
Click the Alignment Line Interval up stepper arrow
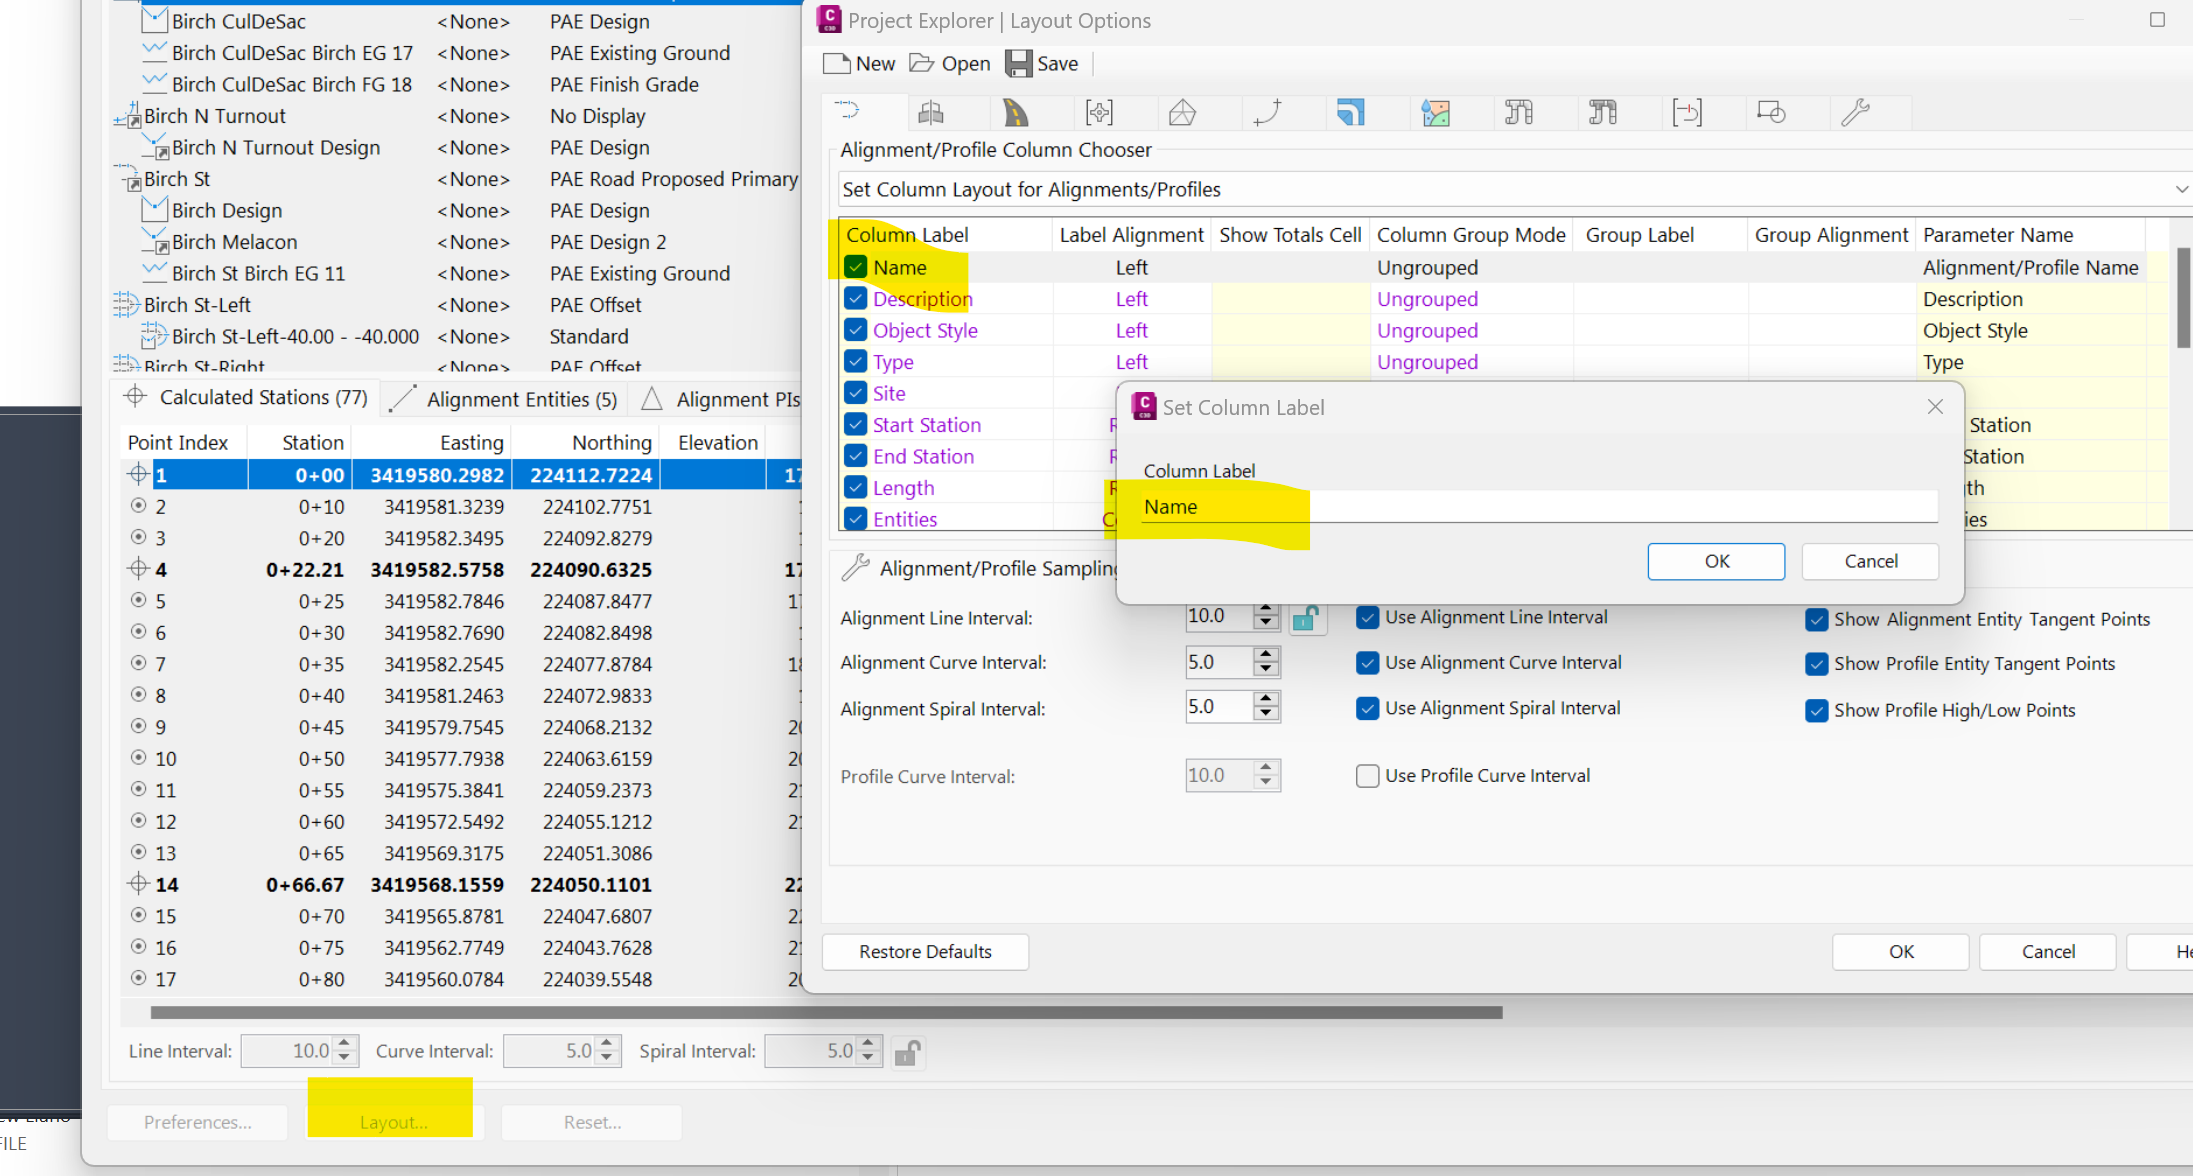(x=1264, y=610)
